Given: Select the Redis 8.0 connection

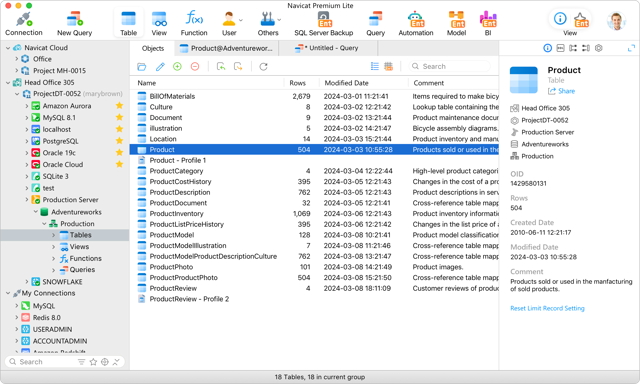Looking at the screenshot, I should (47, 317).
